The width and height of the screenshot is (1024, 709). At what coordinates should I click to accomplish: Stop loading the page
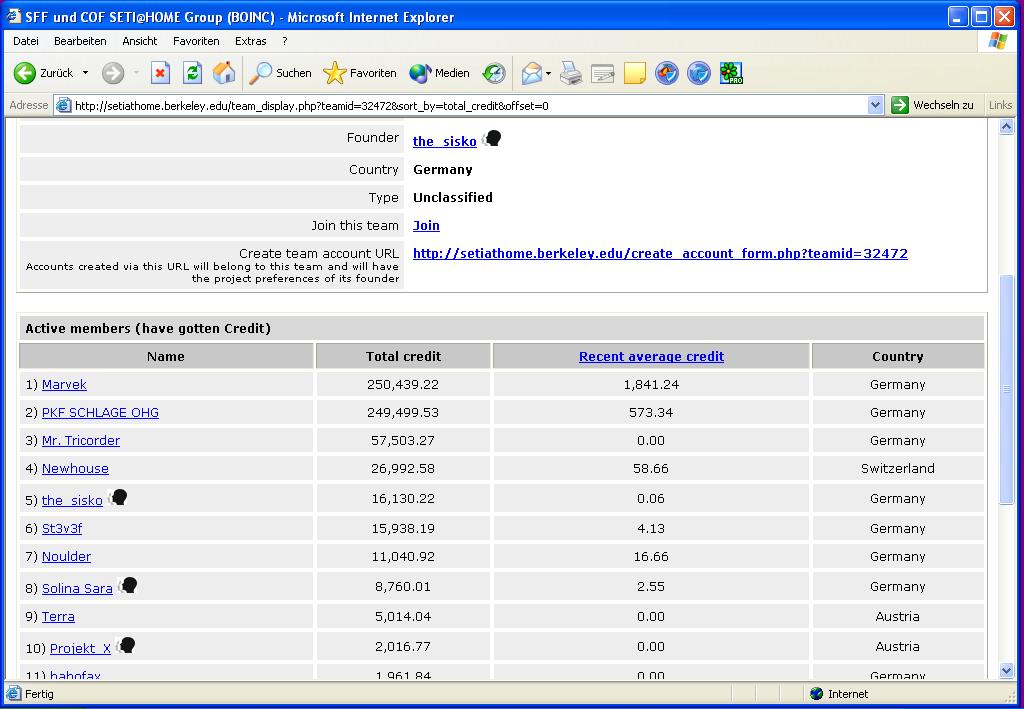pyautogui.click(x=160, y=73)
